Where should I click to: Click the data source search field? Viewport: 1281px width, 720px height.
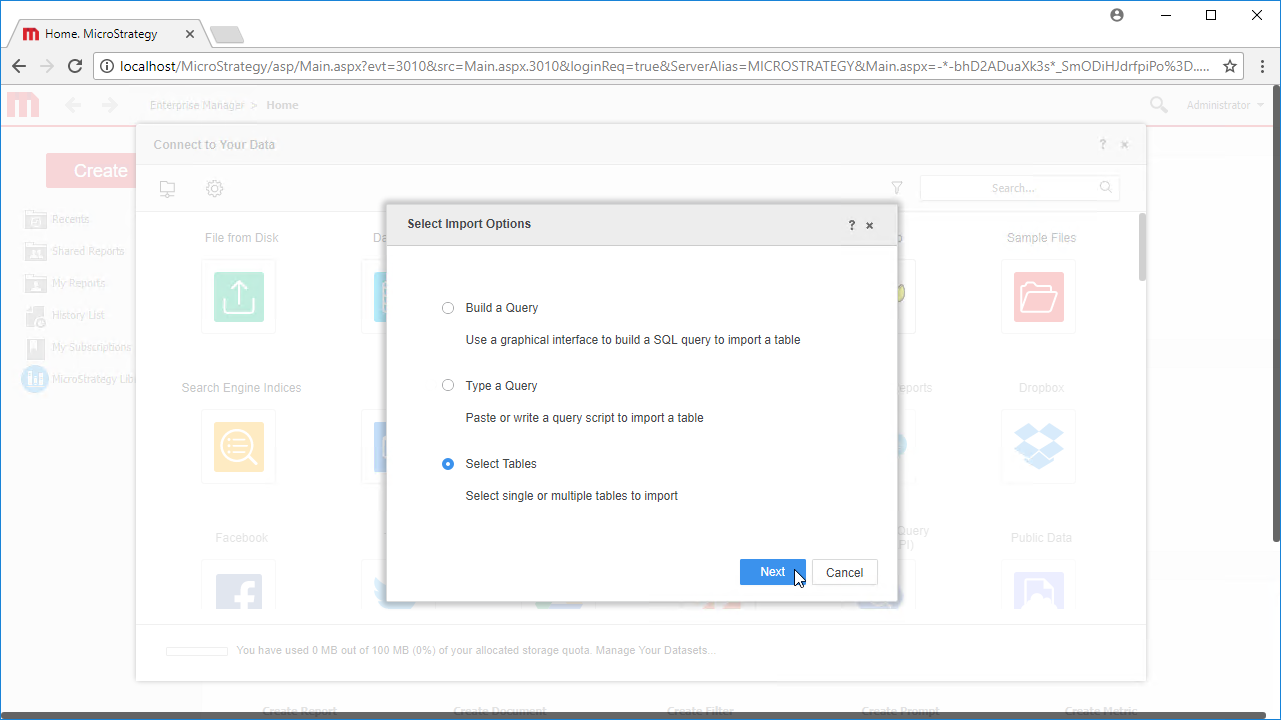[1013, 188]
